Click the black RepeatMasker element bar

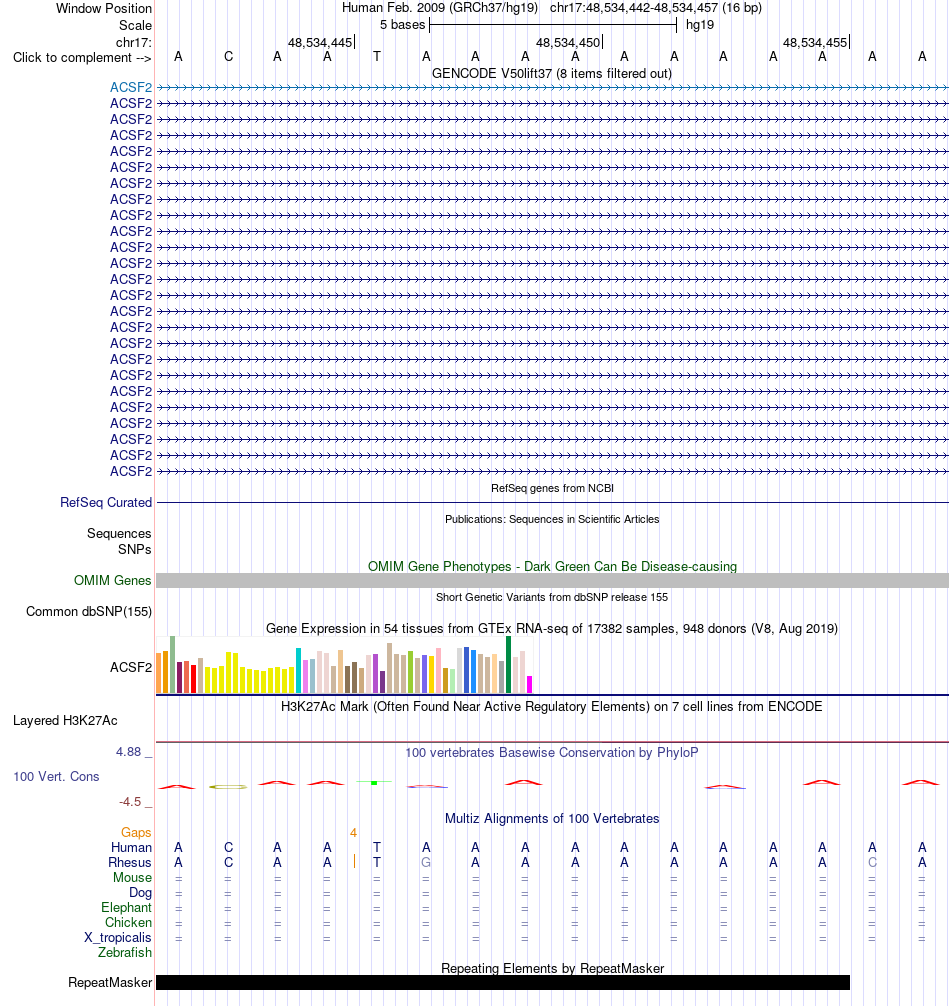(x=503, y=982)
